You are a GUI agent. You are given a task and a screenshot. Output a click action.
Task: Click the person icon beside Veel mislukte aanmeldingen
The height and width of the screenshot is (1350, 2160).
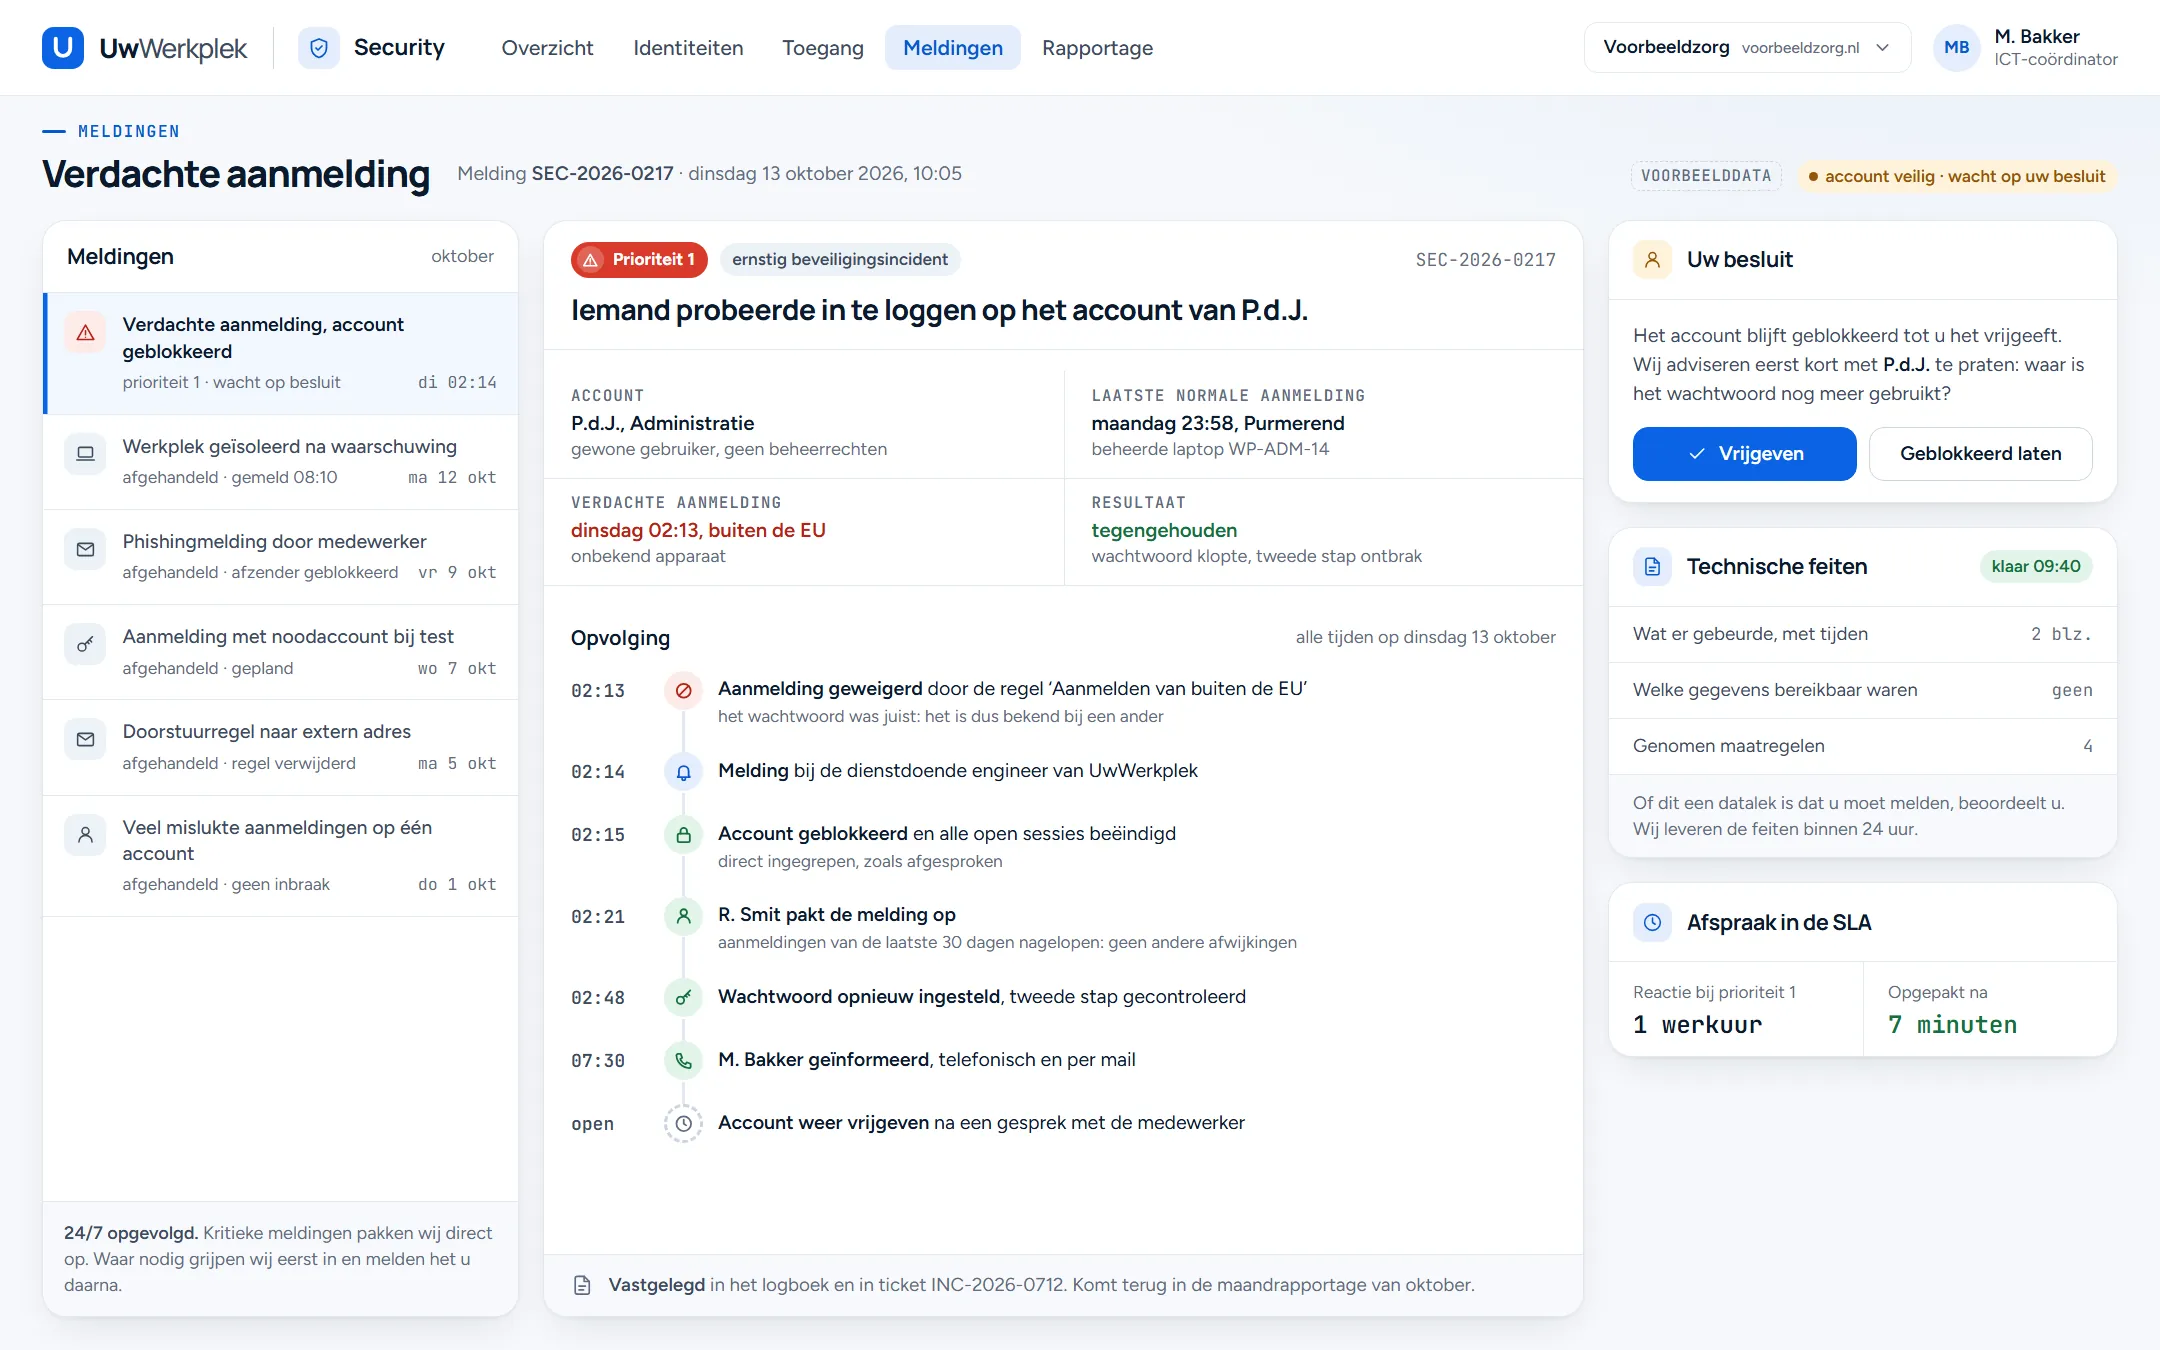(x=86, y=834)
